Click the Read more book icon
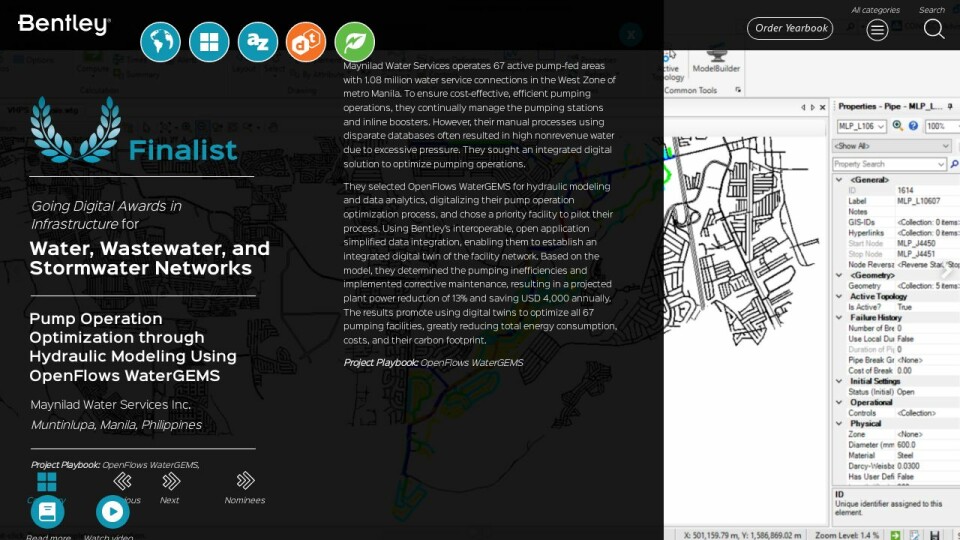Screen dimensions: 960x540 [x=48, y=512]
